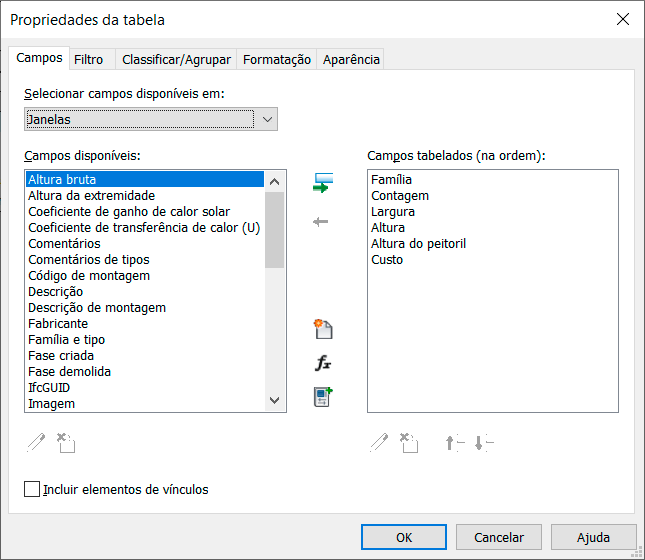Screen dimensions: 645x560
Task: Select the Fabricante field
Action: coord(145,324)
